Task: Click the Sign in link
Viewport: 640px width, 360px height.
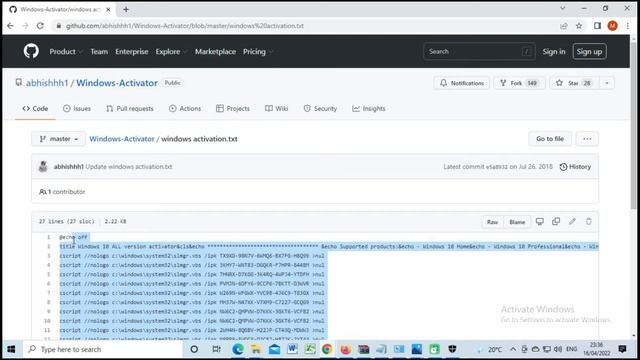Action: (554, 51)
